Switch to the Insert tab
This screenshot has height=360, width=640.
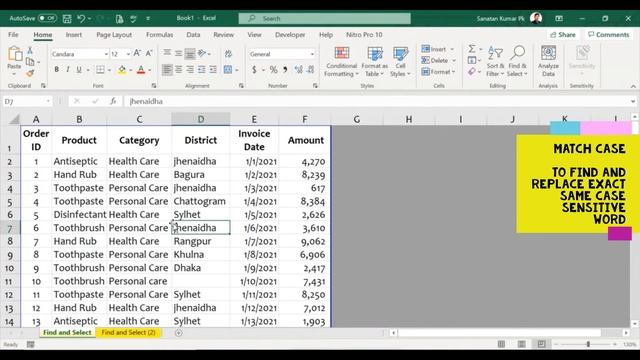coord(73,35)
